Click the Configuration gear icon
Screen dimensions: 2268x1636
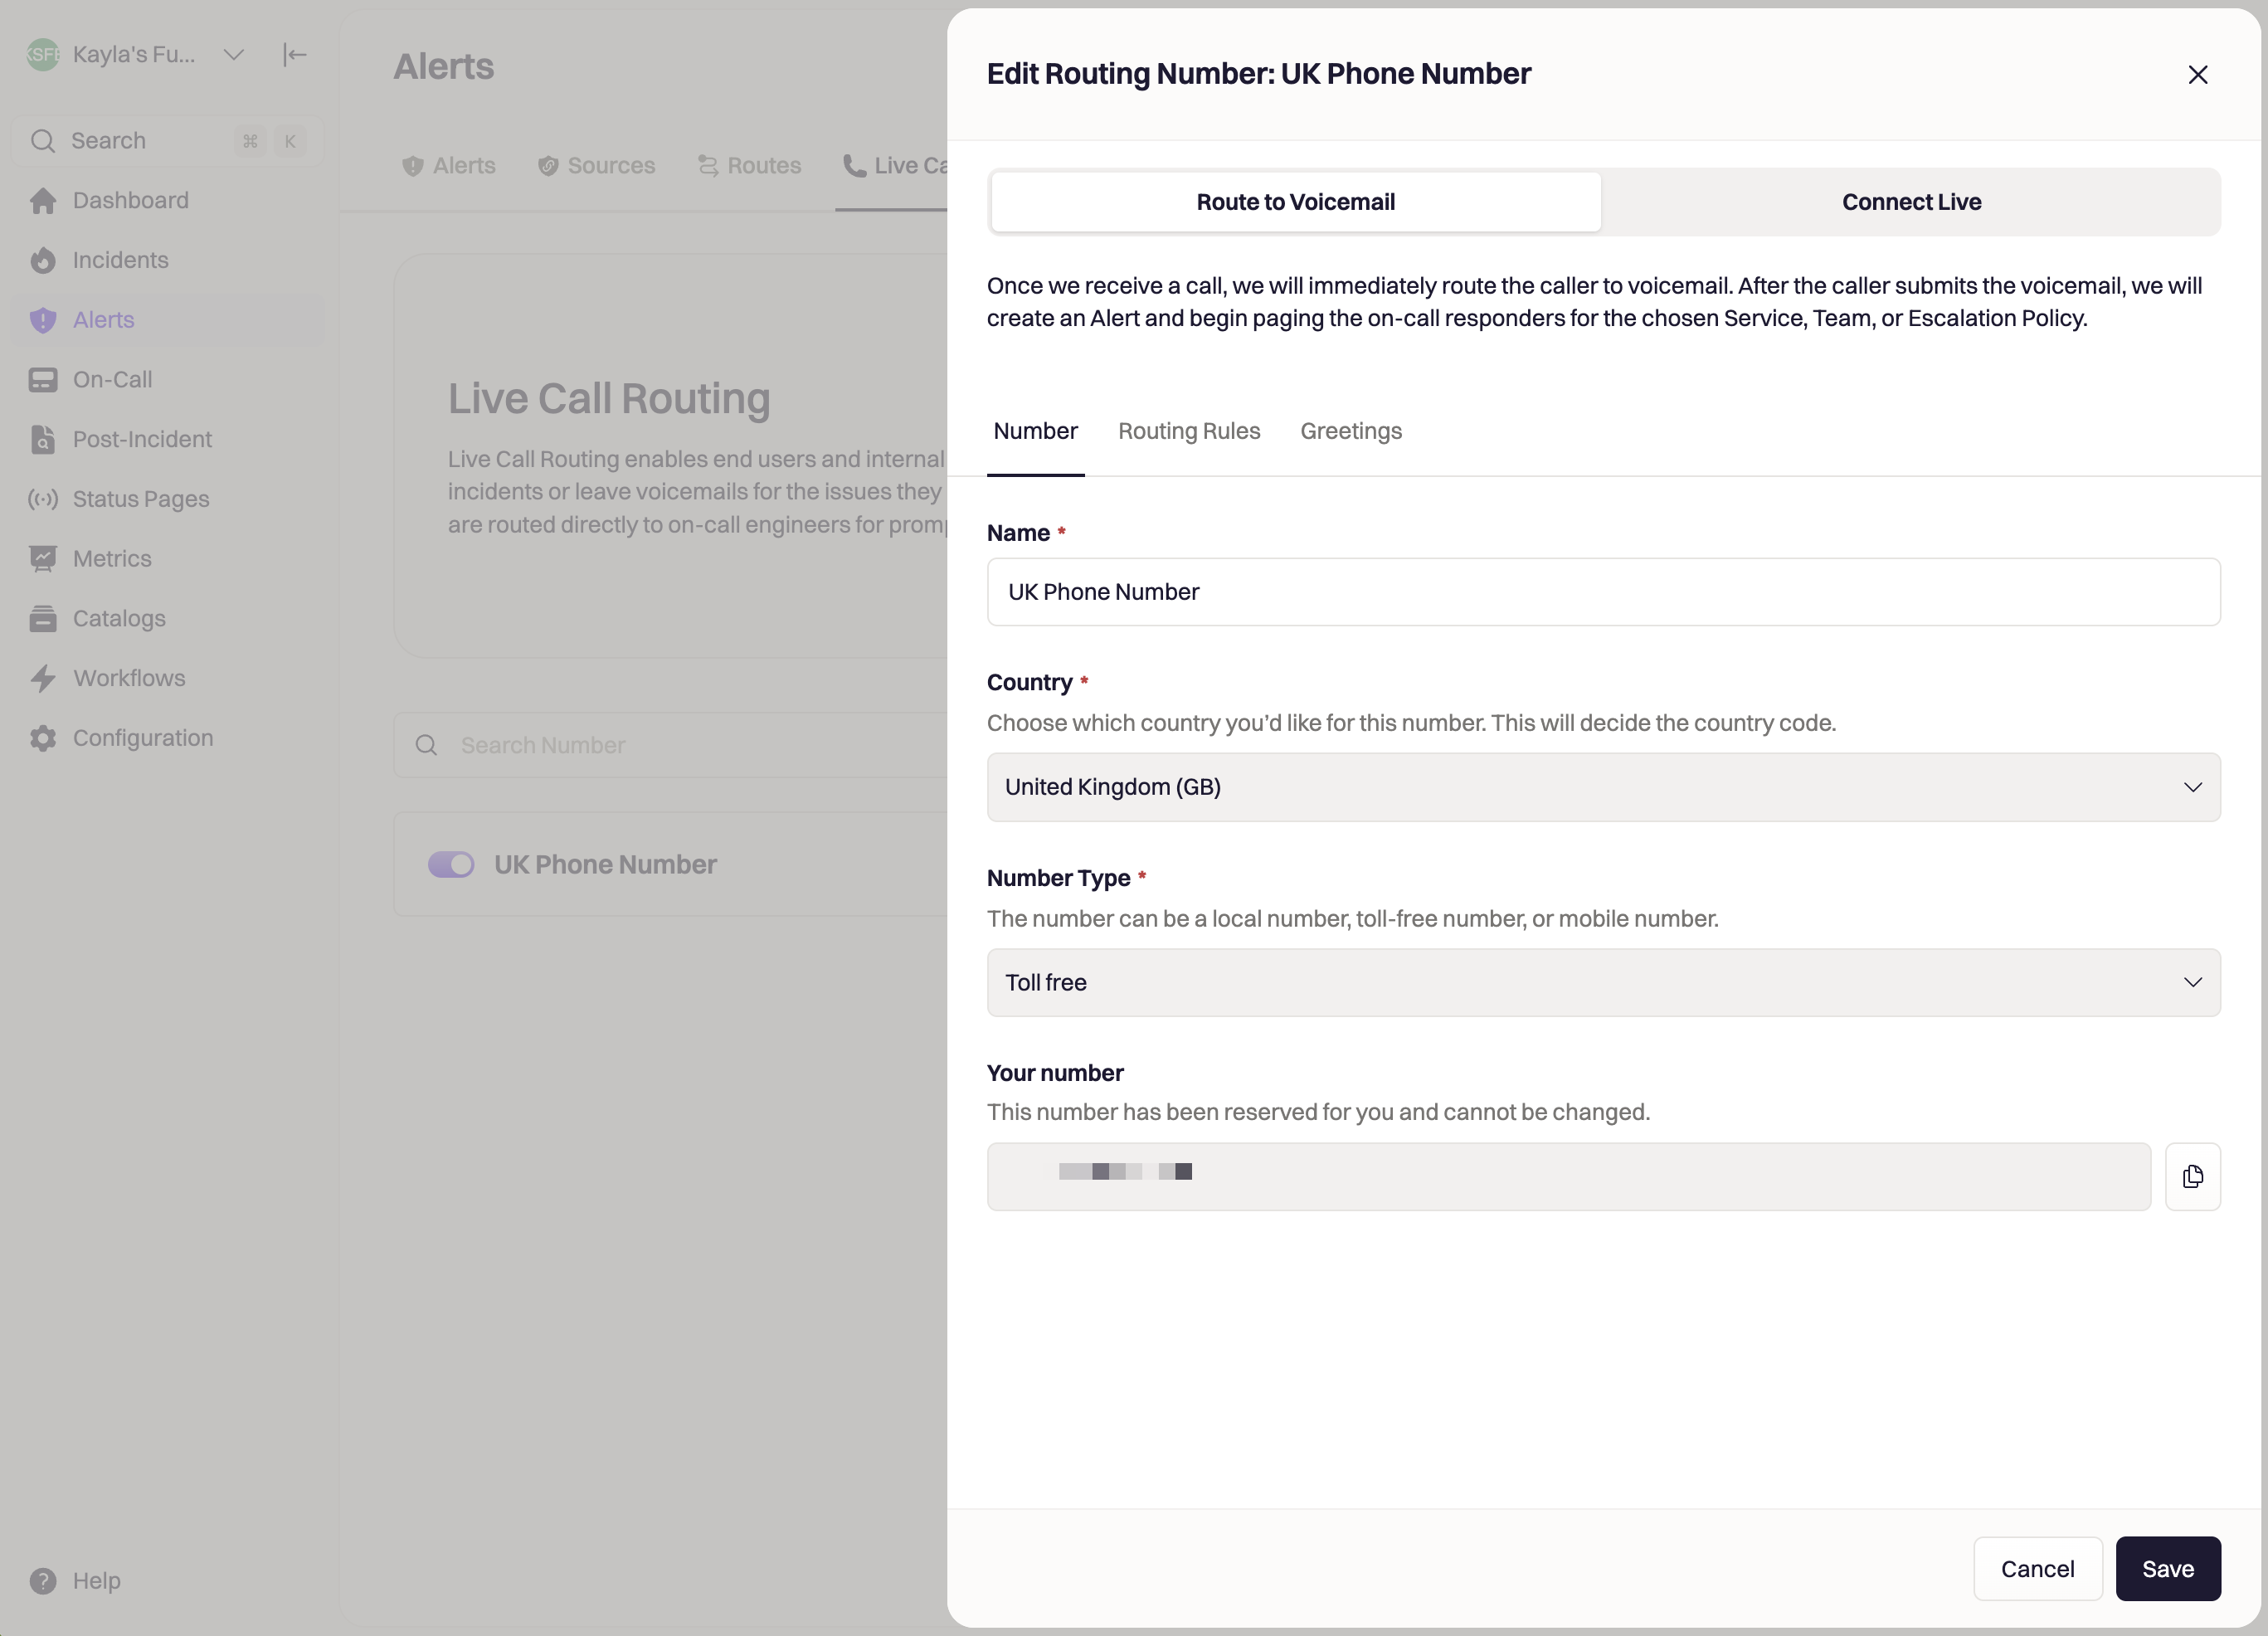tap(42, 738)
